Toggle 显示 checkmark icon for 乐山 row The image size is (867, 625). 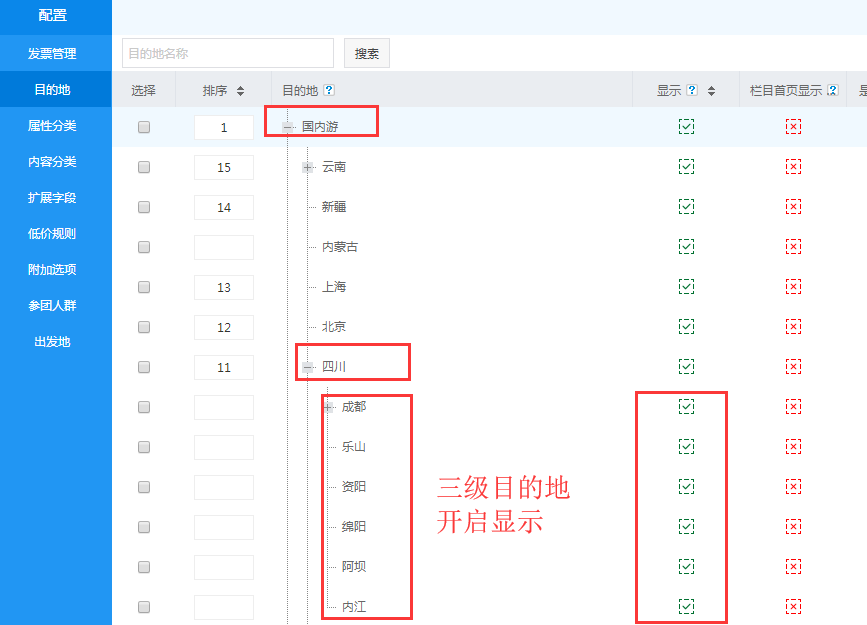pyautogui.click(x=686, y=447)
